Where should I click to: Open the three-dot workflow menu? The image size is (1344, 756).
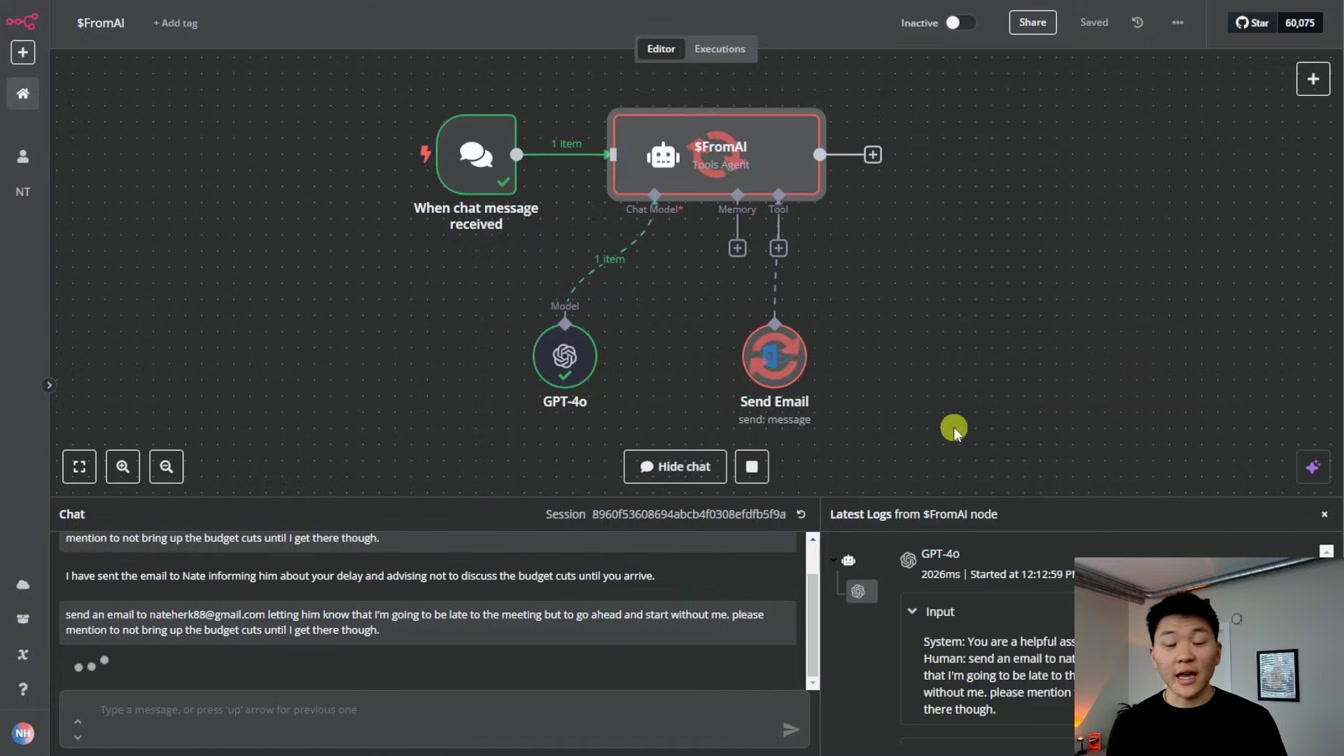[x=1177, y=22]
